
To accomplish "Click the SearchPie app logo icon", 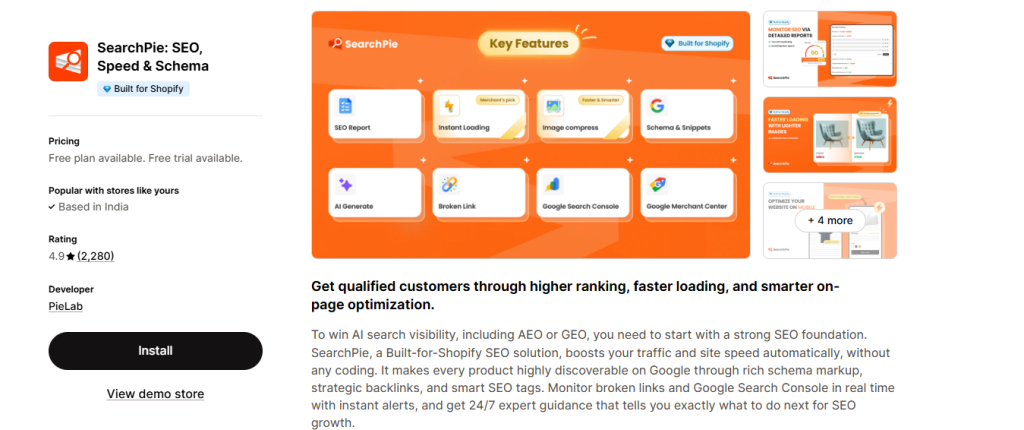I will click(68, 61).
